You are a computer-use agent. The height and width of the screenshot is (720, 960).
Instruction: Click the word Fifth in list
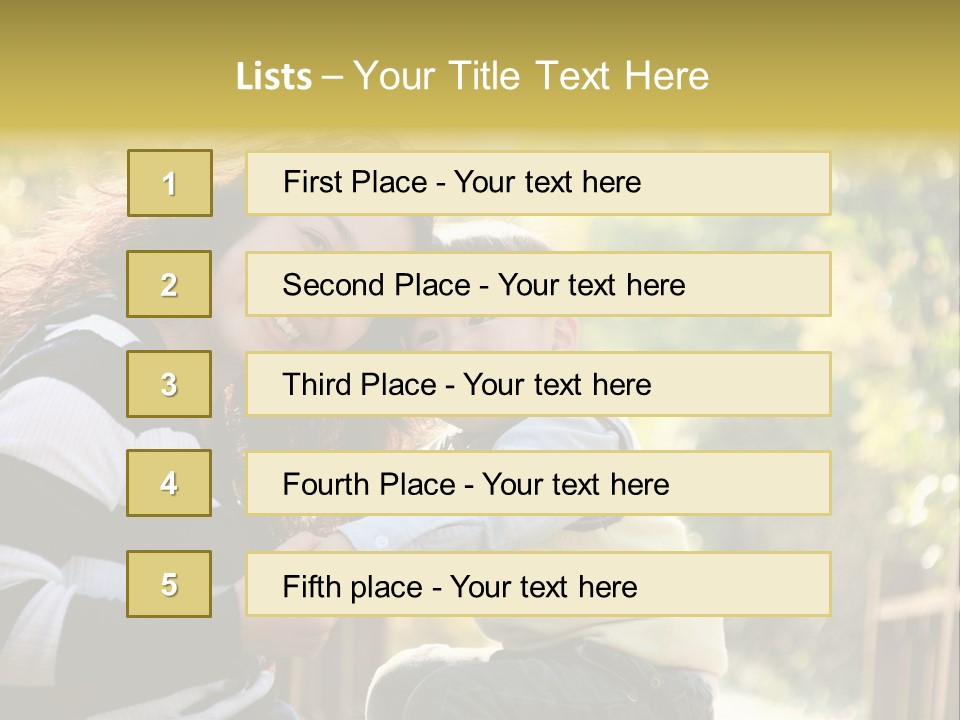pyautogui.click(x=303, y=586)
